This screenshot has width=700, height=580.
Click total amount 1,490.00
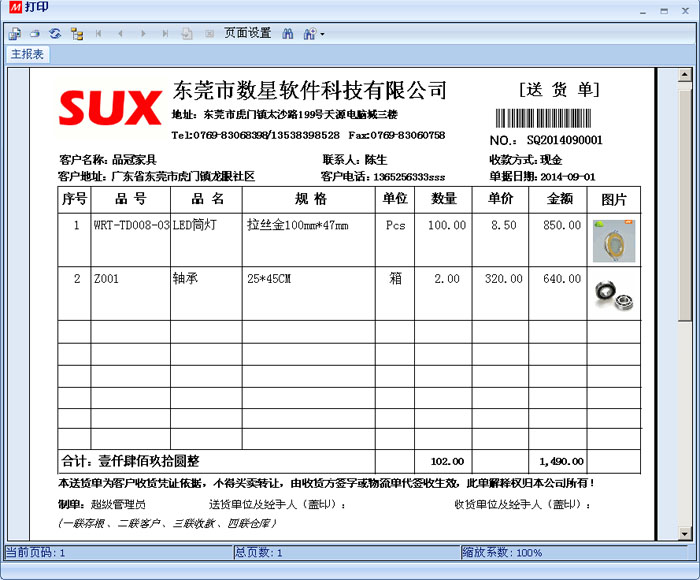562,462
